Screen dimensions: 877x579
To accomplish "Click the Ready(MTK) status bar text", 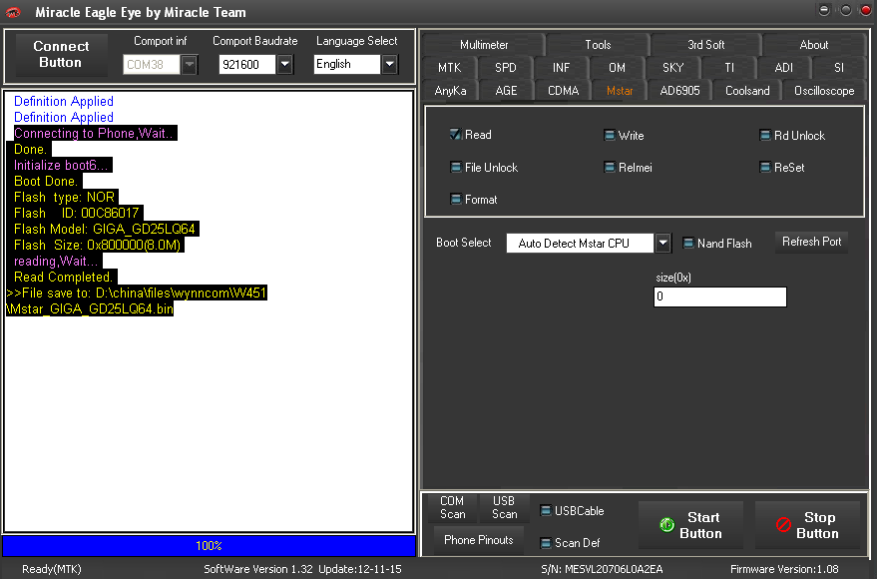I will [51, 569].
